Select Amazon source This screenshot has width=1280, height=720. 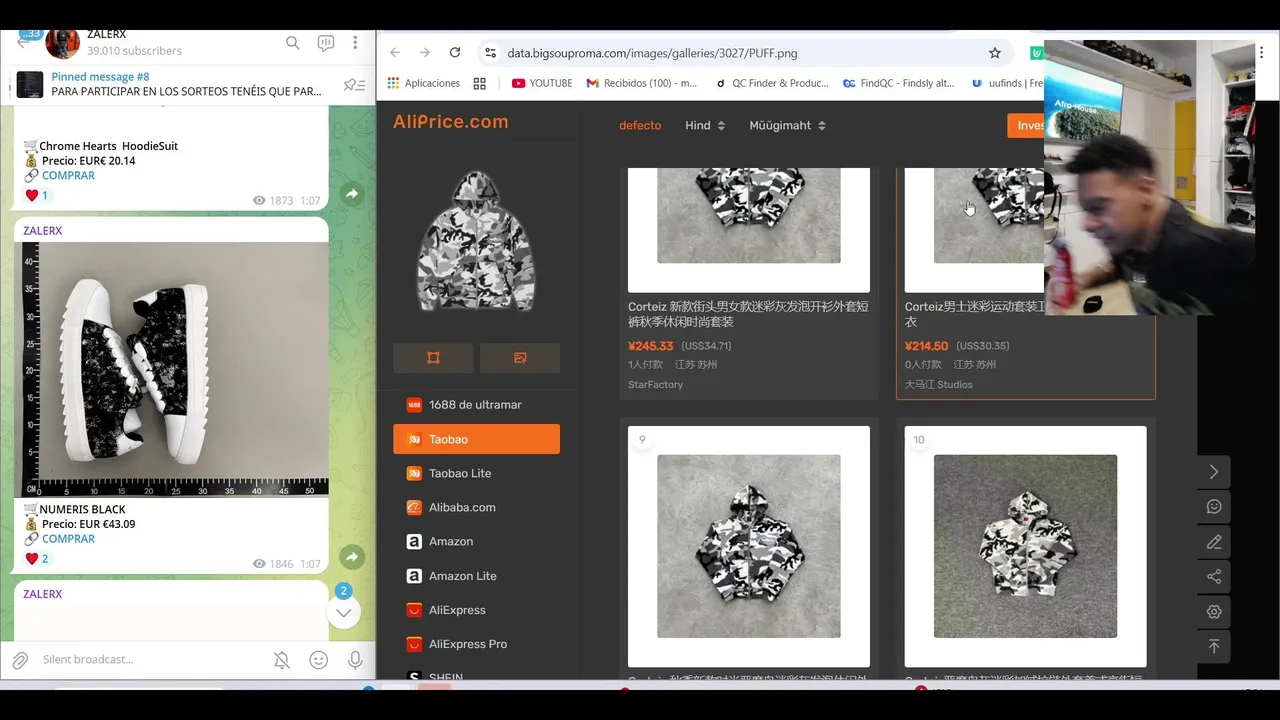(x=476, y=541)
